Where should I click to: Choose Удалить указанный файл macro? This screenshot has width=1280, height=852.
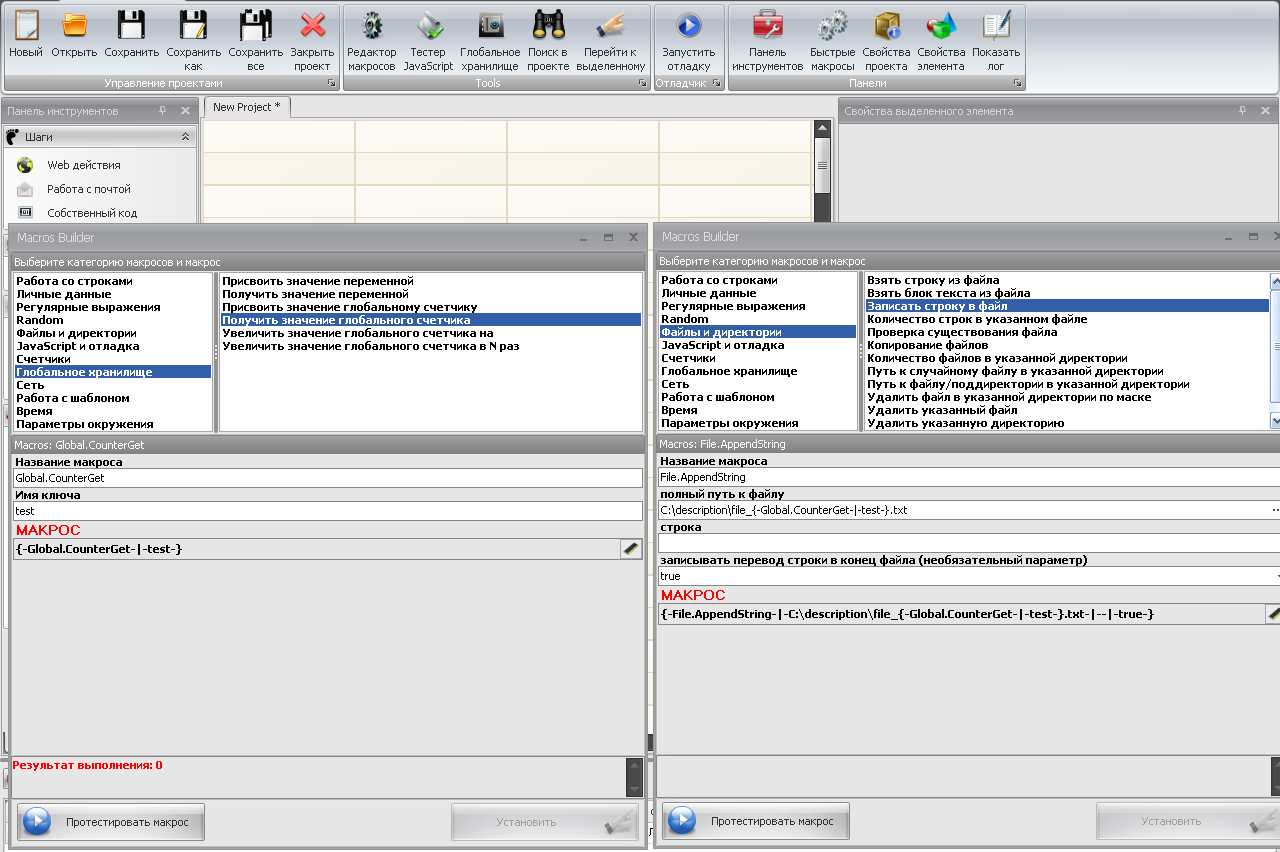pyautogui.click(x=942, y=410)
